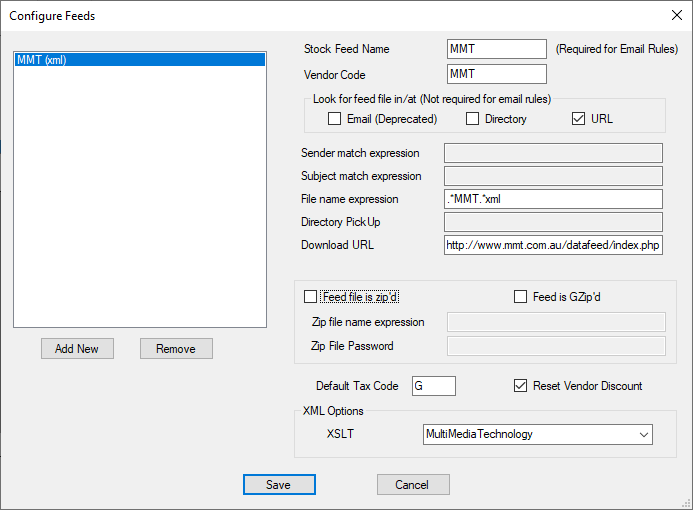Edit the File name expression field
The image size is (693, 510).
[x=553, y=199]
